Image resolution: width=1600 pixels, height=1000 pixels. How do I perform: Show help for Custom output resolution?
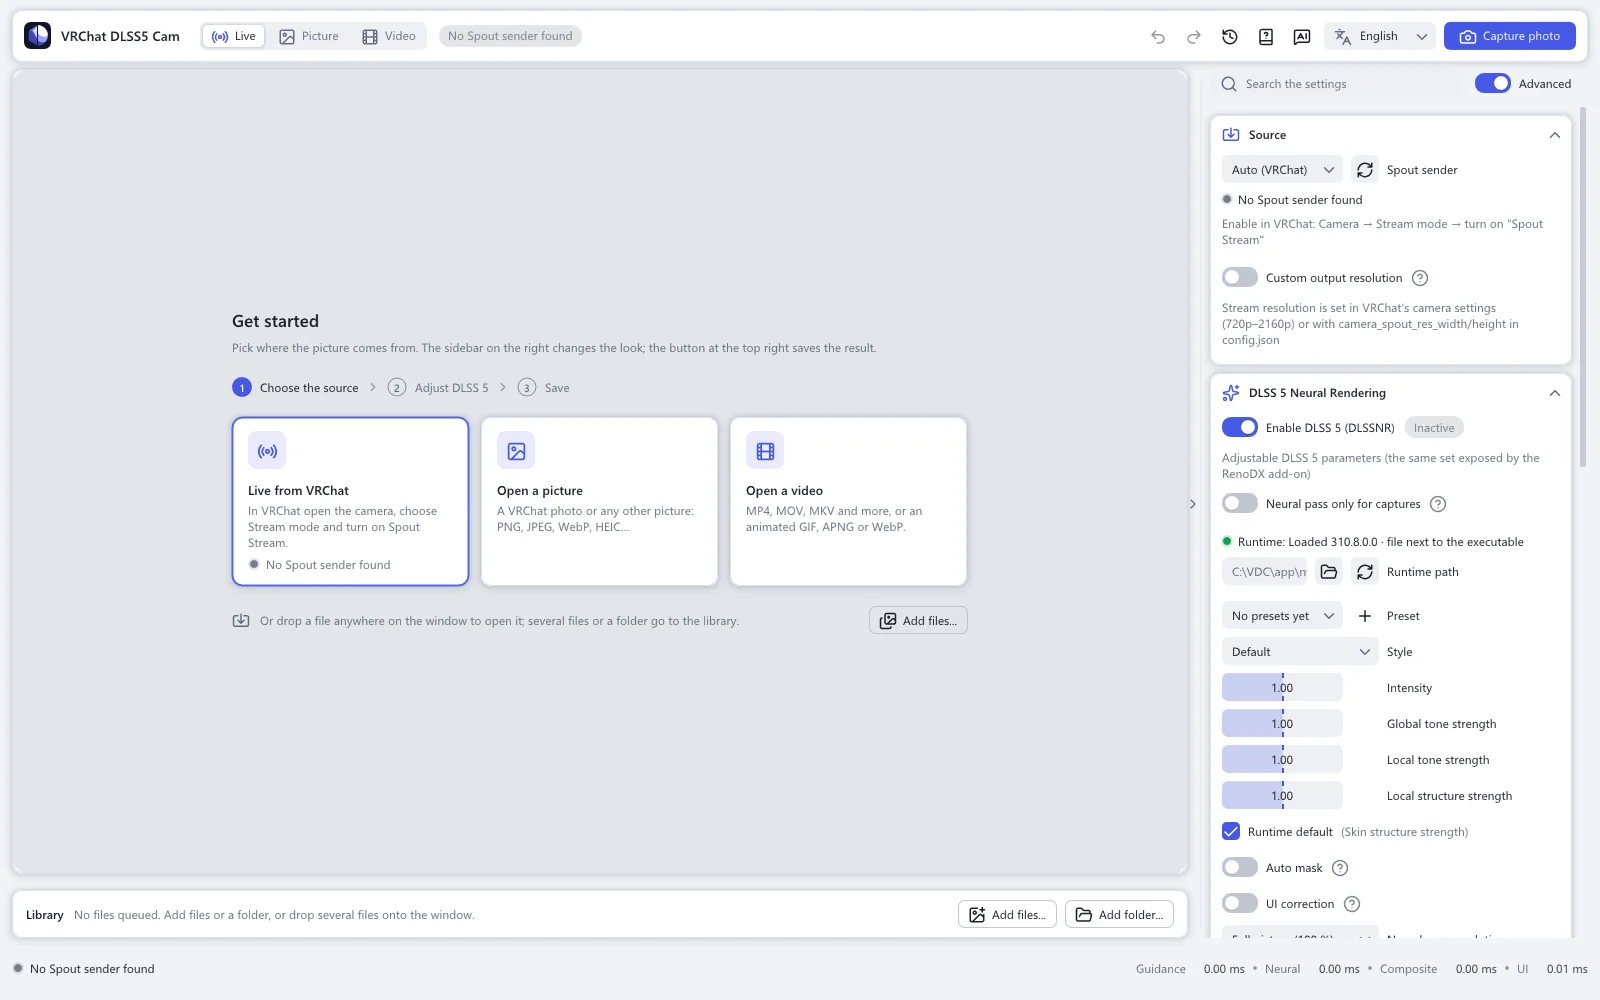tap(1420, 278)
